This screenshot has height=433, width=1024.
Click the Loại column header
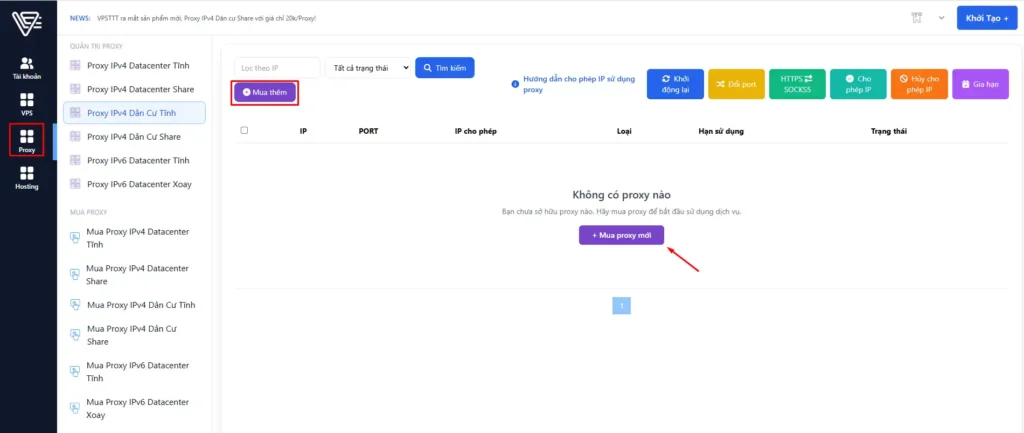624,131
